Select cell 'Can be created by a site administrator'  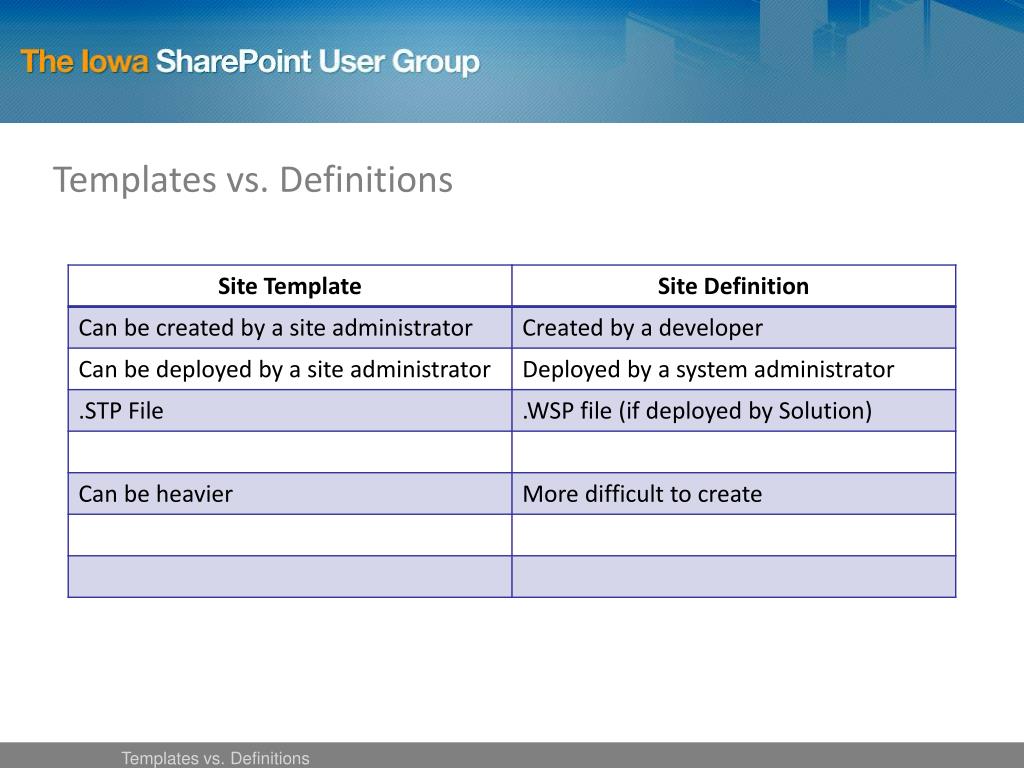pyautogui.click(x=290, y=328)
